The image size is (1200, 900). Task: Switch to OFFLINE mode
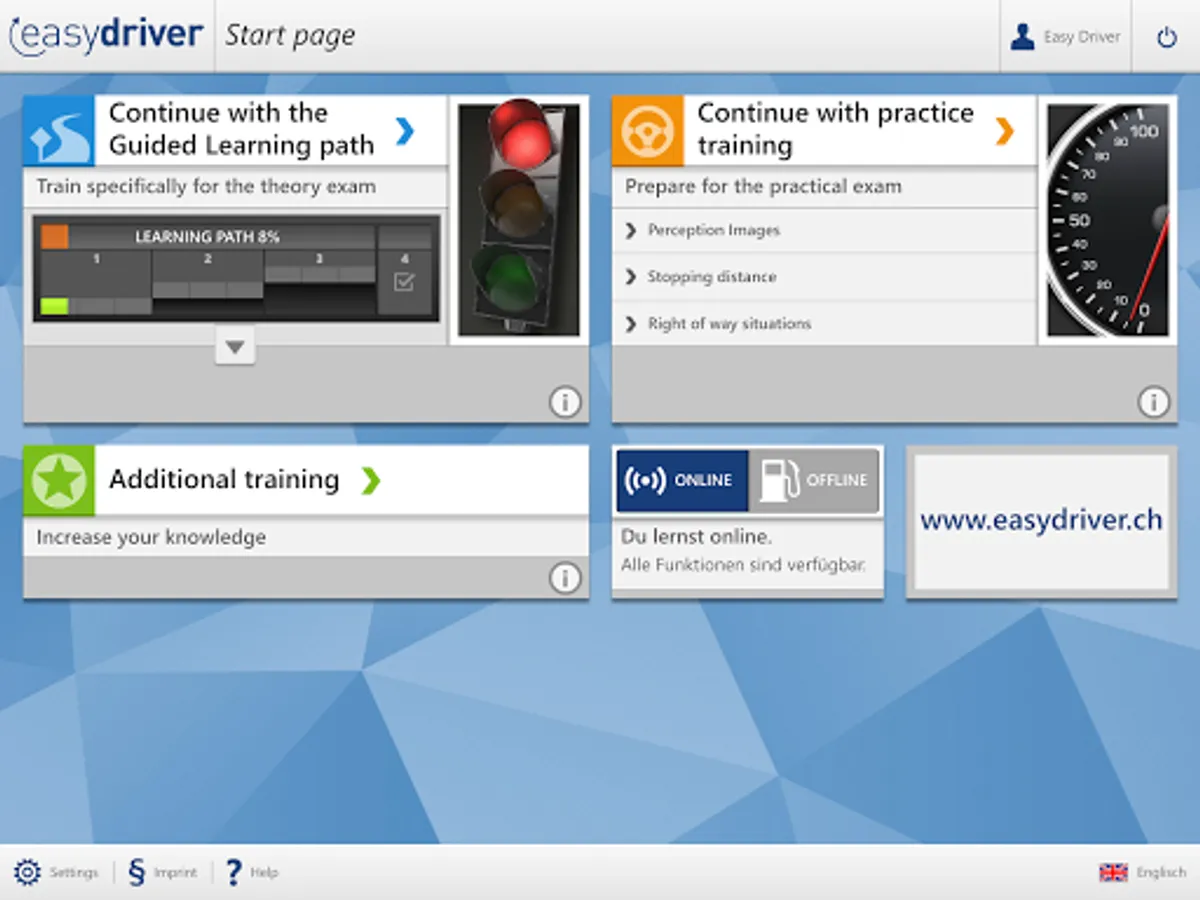[814, 480]
